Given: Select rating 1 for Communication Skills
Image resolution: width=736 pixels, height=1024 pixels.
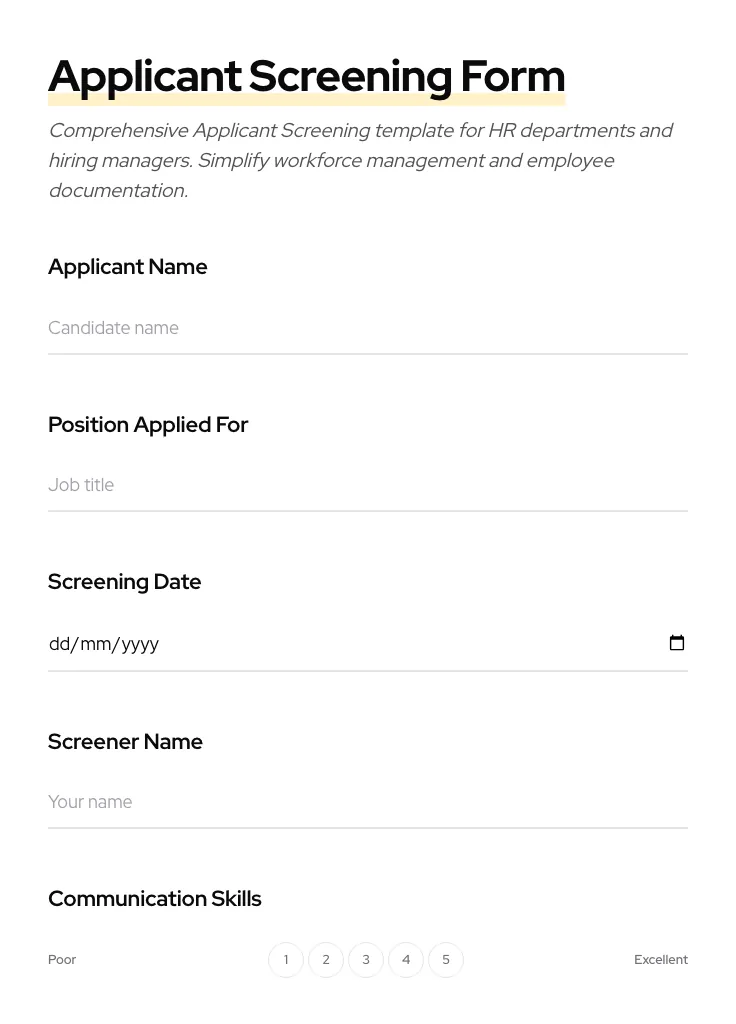Looking at the screenshot, I should coord(286,959).
